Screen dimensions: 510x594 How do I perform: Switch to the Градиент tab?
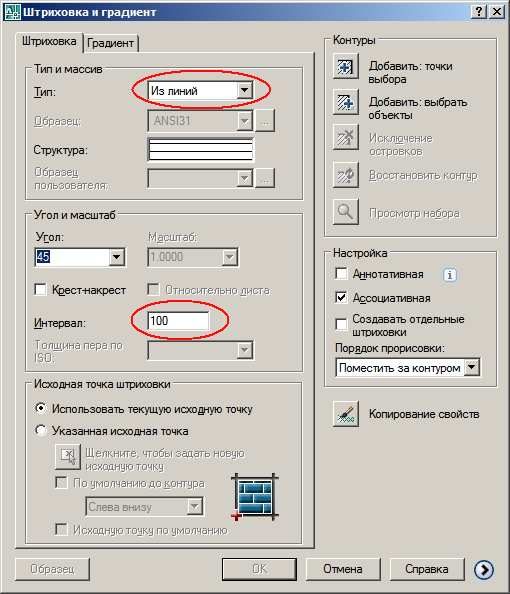[x=110, y=43]
